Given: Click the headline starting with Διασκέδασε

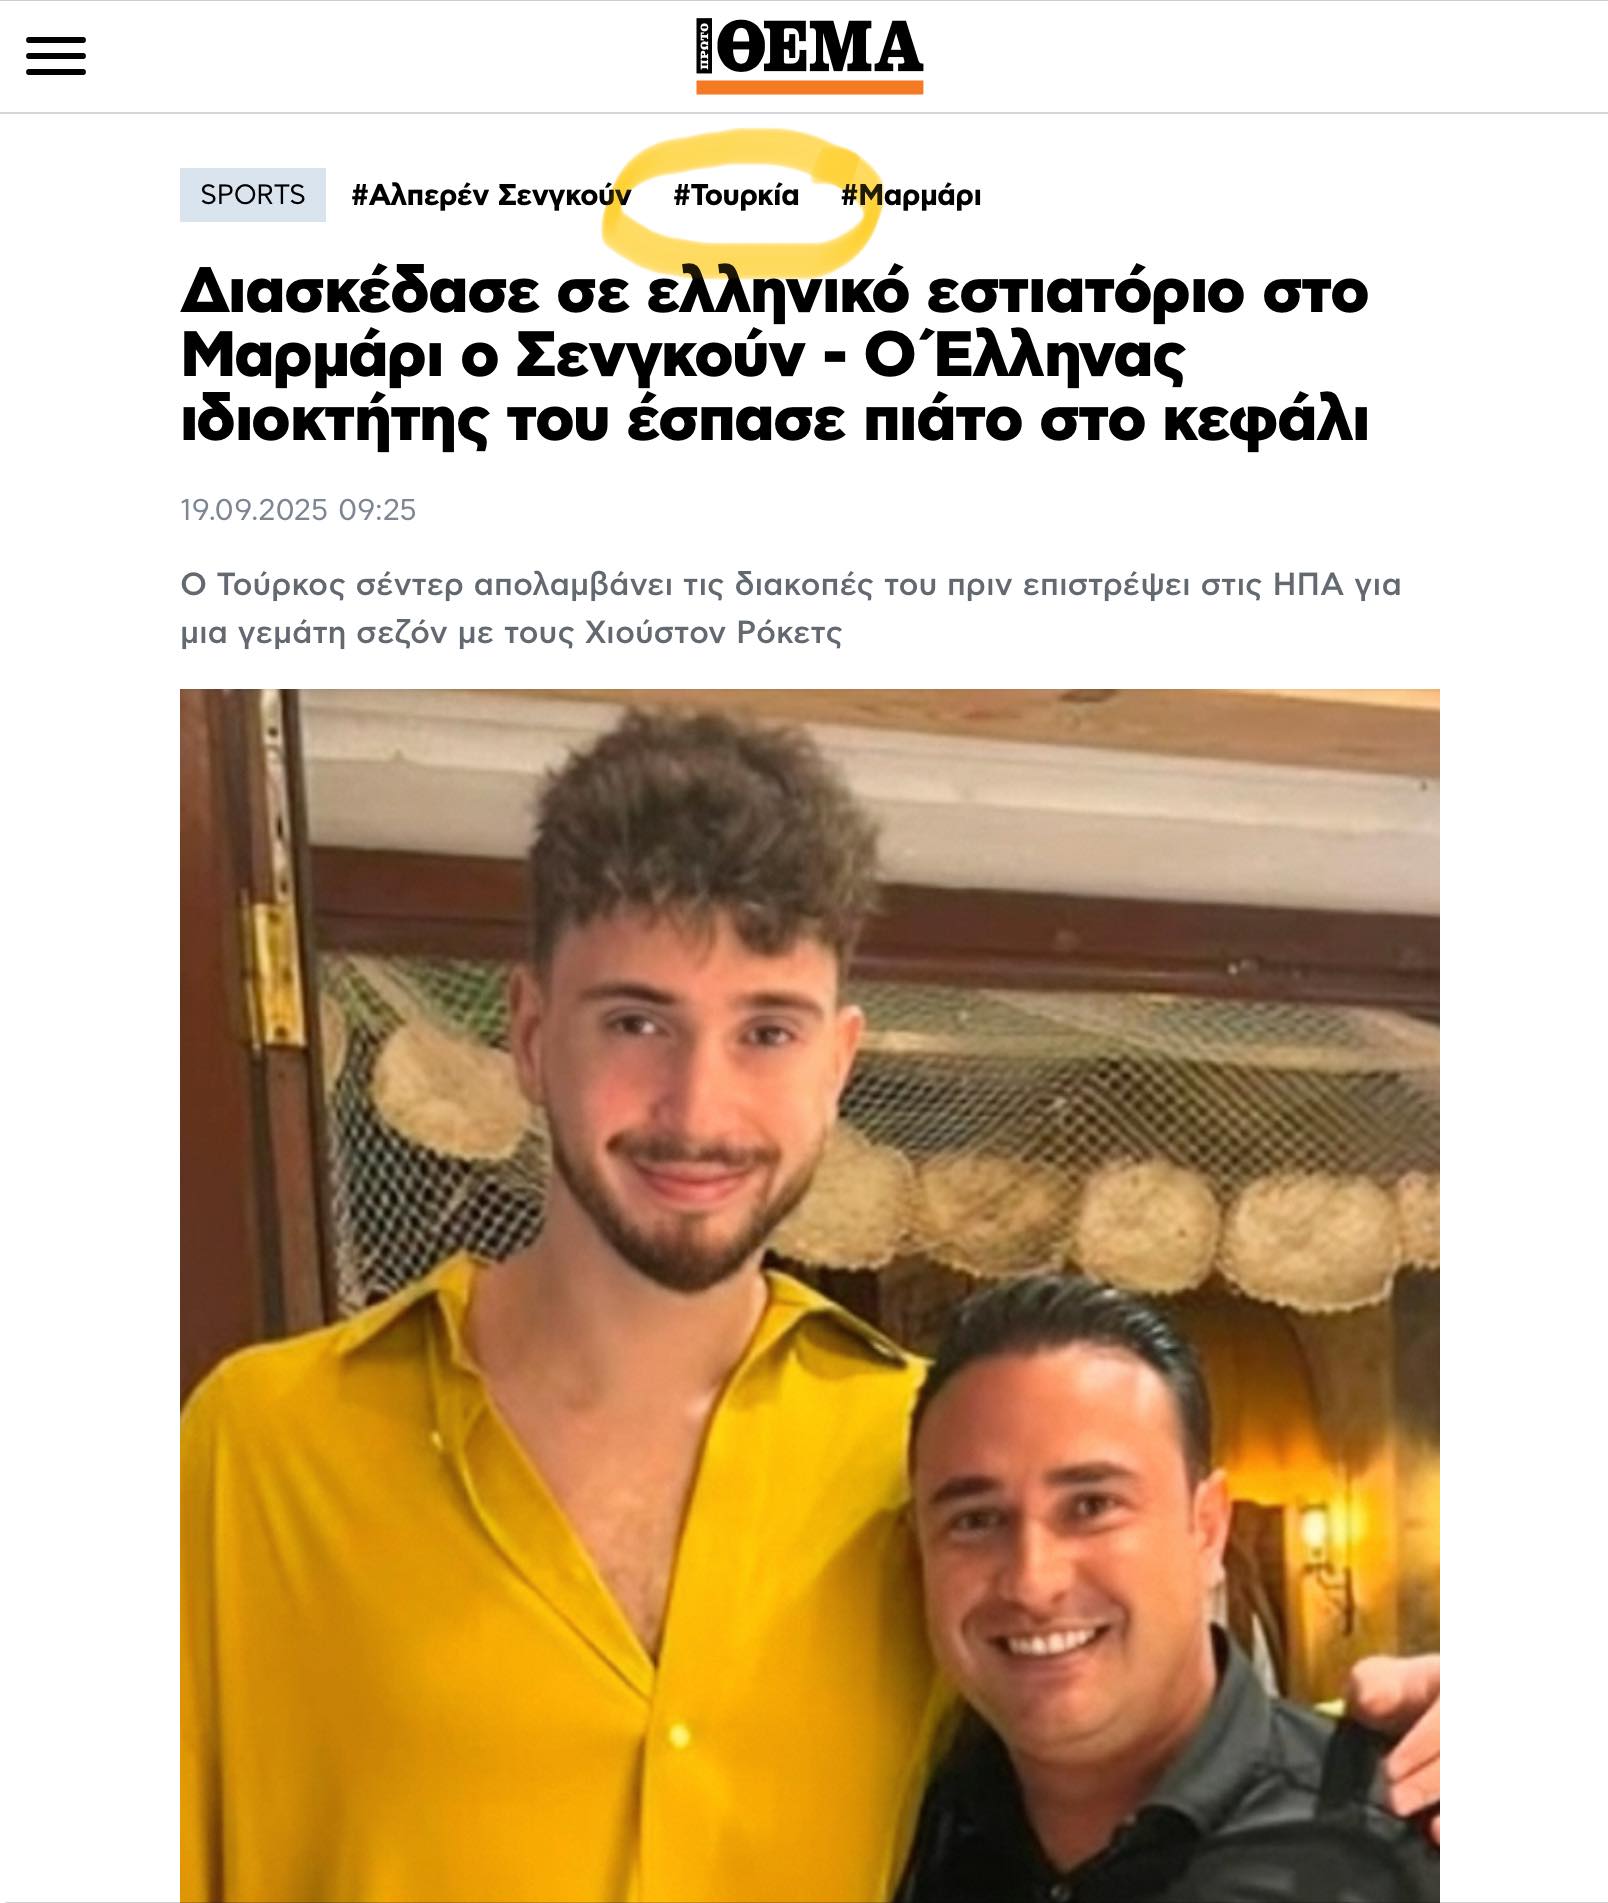Looking at the screenshot, I should click(x=774, y=356).
